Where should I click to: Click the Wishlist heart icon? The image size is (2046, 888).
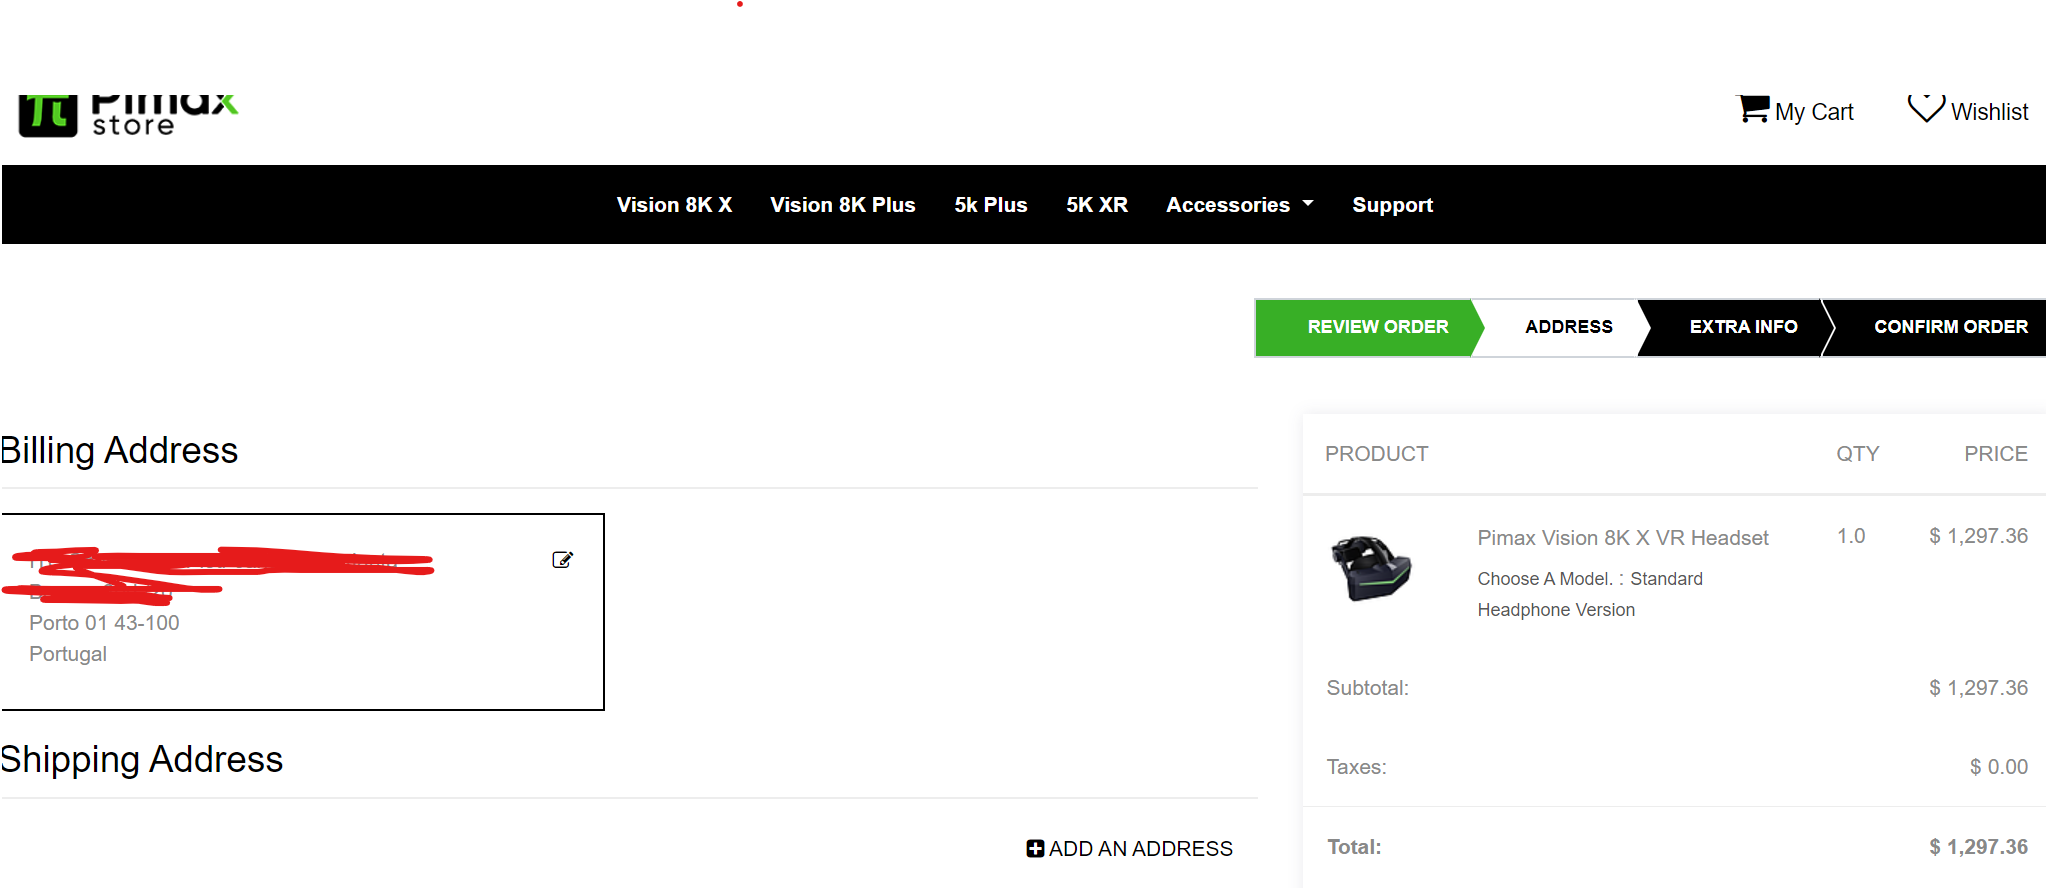1925,108
